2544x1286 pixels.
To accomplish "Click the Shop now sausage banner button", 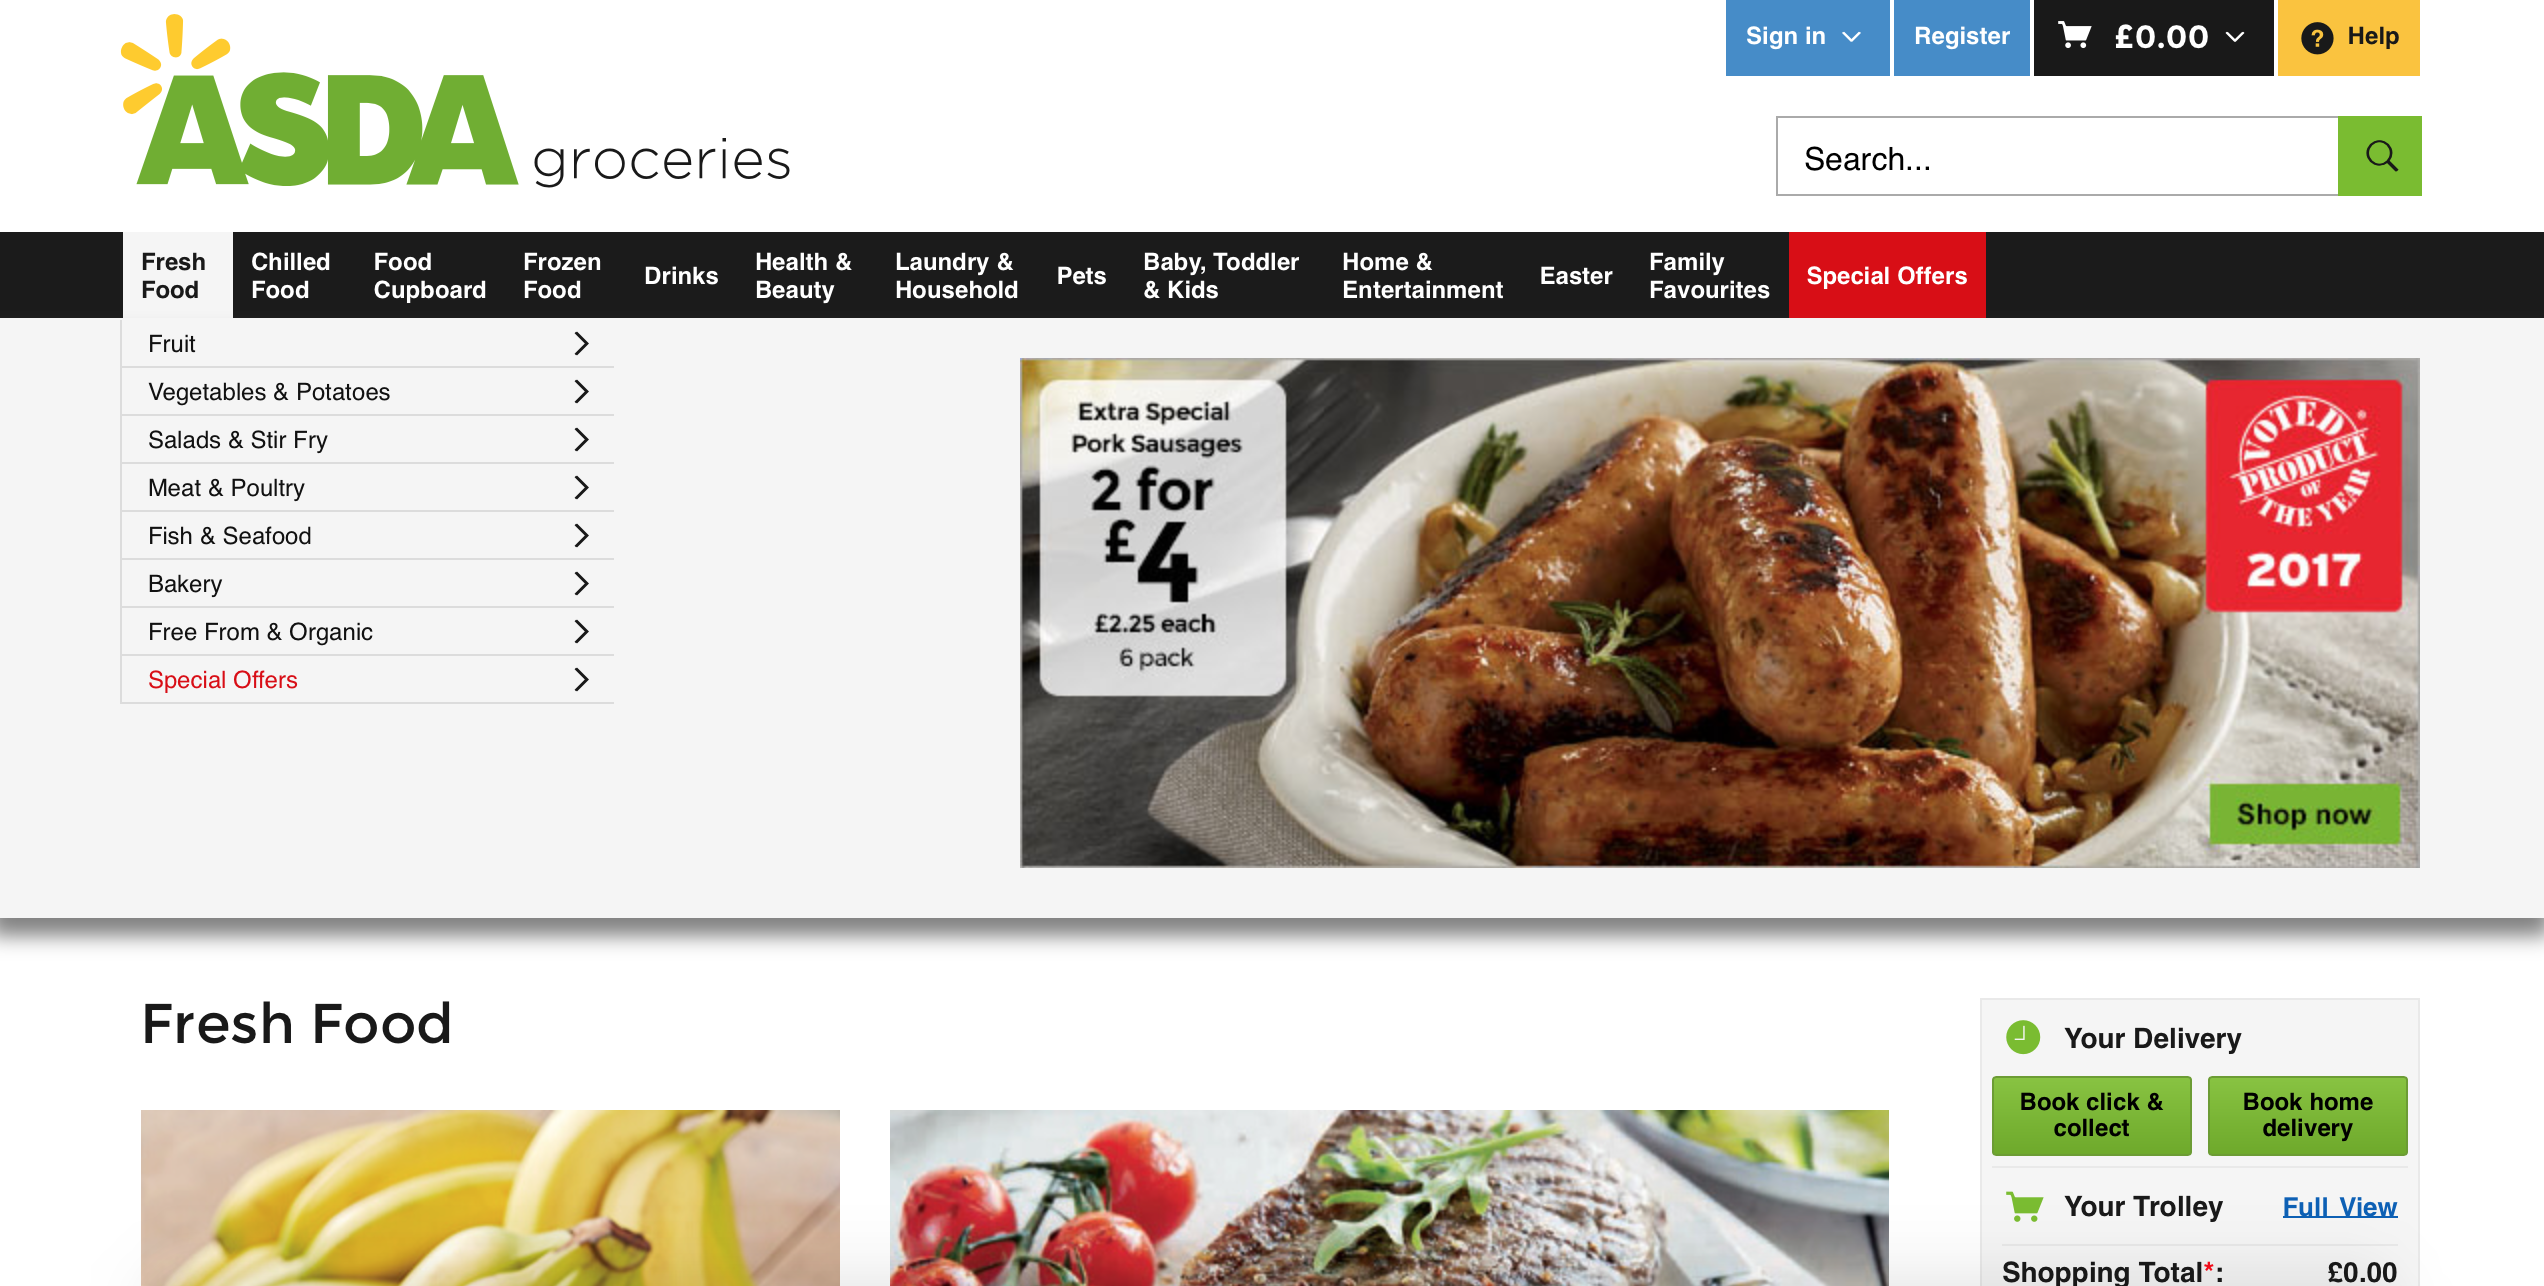I will (x=2304, y=814).
